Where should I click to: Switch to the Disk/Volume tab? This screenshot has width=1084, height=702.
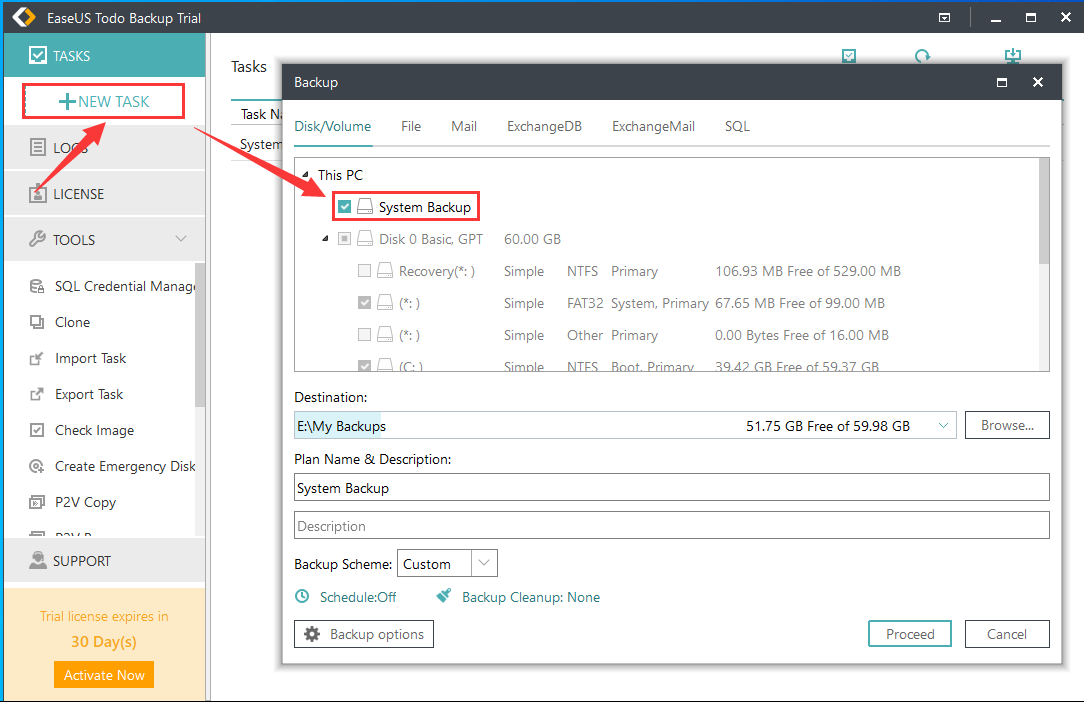(x=333, y=127)
